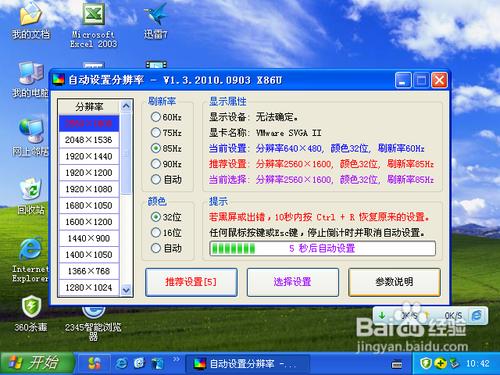Choose resolution 1920×1080
The width and height of the screenshot is (500, 375).
tap(89, 189)
